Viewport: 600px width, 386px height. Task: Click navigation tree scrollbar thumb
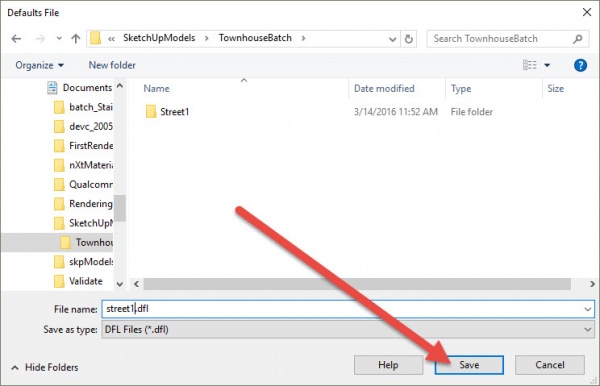(120, 208)
